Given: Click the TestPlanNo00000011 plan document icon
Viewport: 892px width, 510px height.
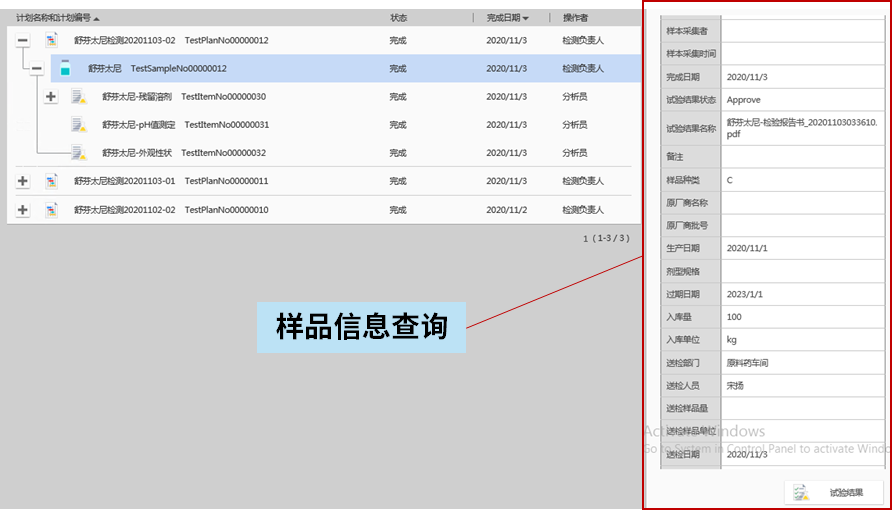Looking at the screenshot, I should 51,181.
